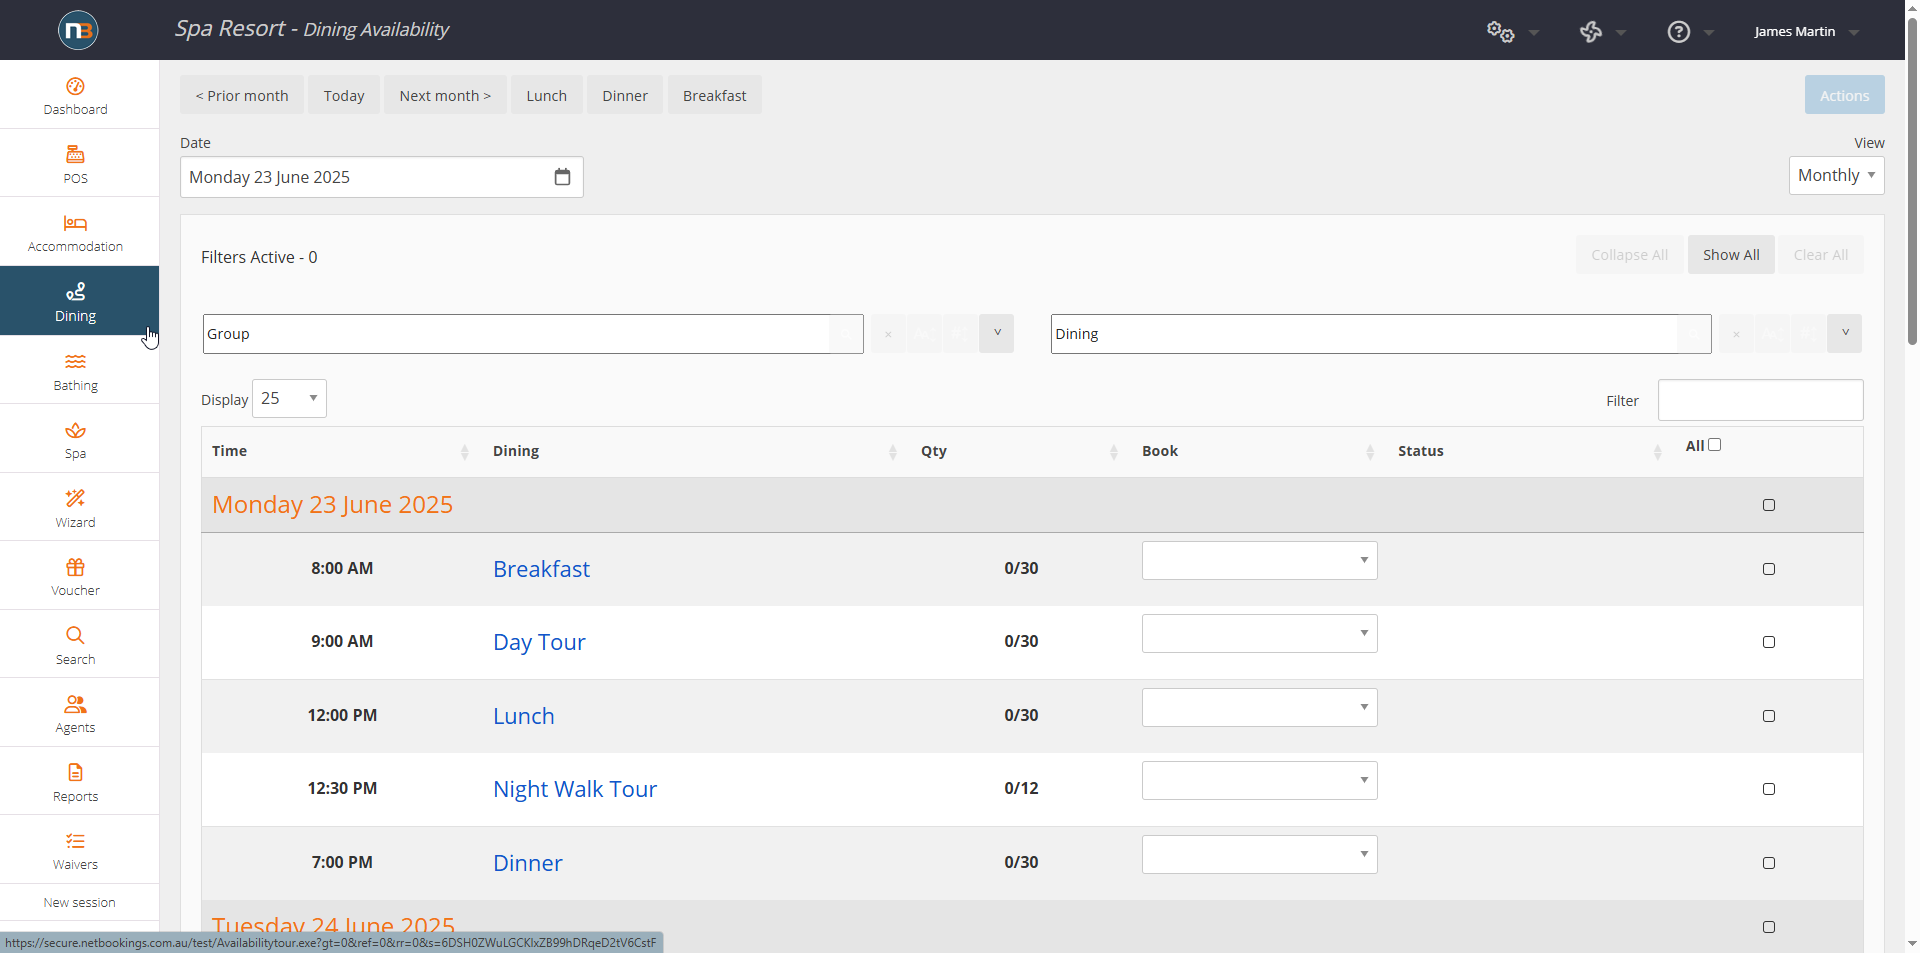The height and width of the screenshot is (953, 1920).
Task: Open the Waivers checklist icon
Action: (75, 841)
